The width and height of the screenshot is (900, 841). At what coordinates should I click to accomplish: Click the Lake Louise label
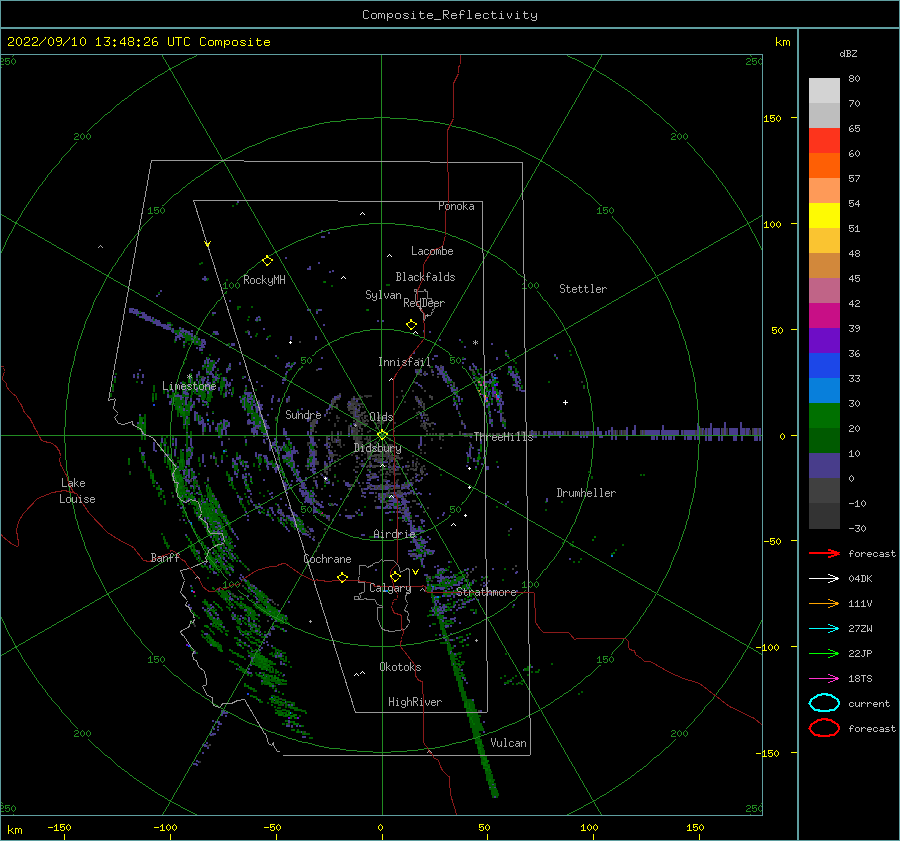click(x=77, y=491)
